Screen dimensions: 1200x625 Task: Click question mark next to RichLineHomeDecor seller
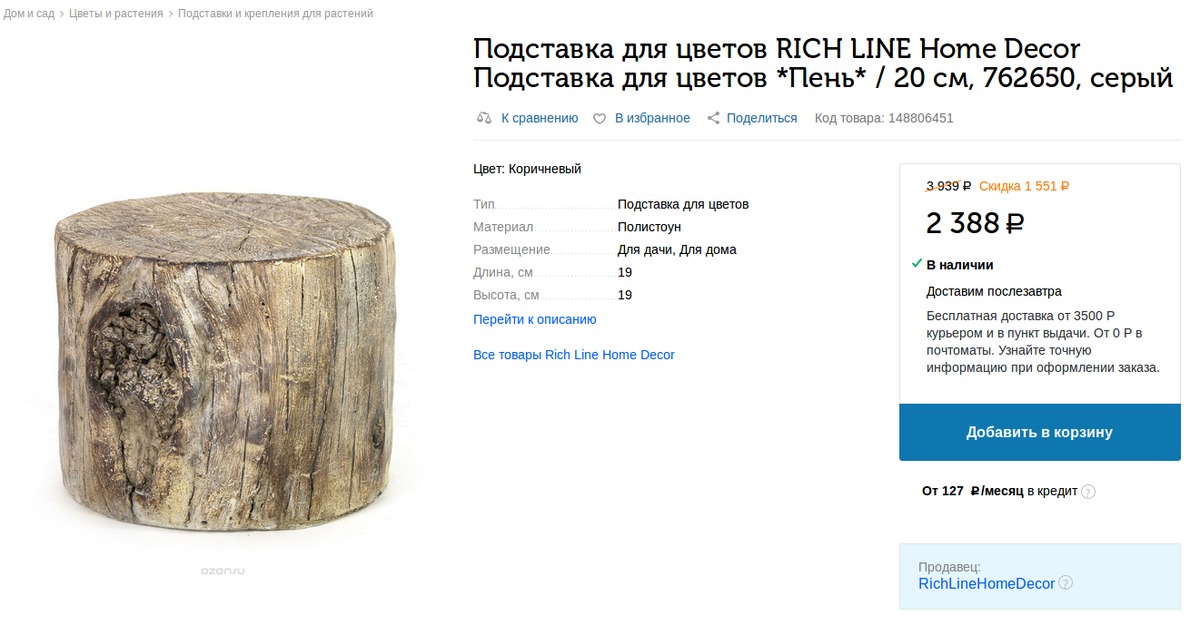click(x=1065, y=583)
